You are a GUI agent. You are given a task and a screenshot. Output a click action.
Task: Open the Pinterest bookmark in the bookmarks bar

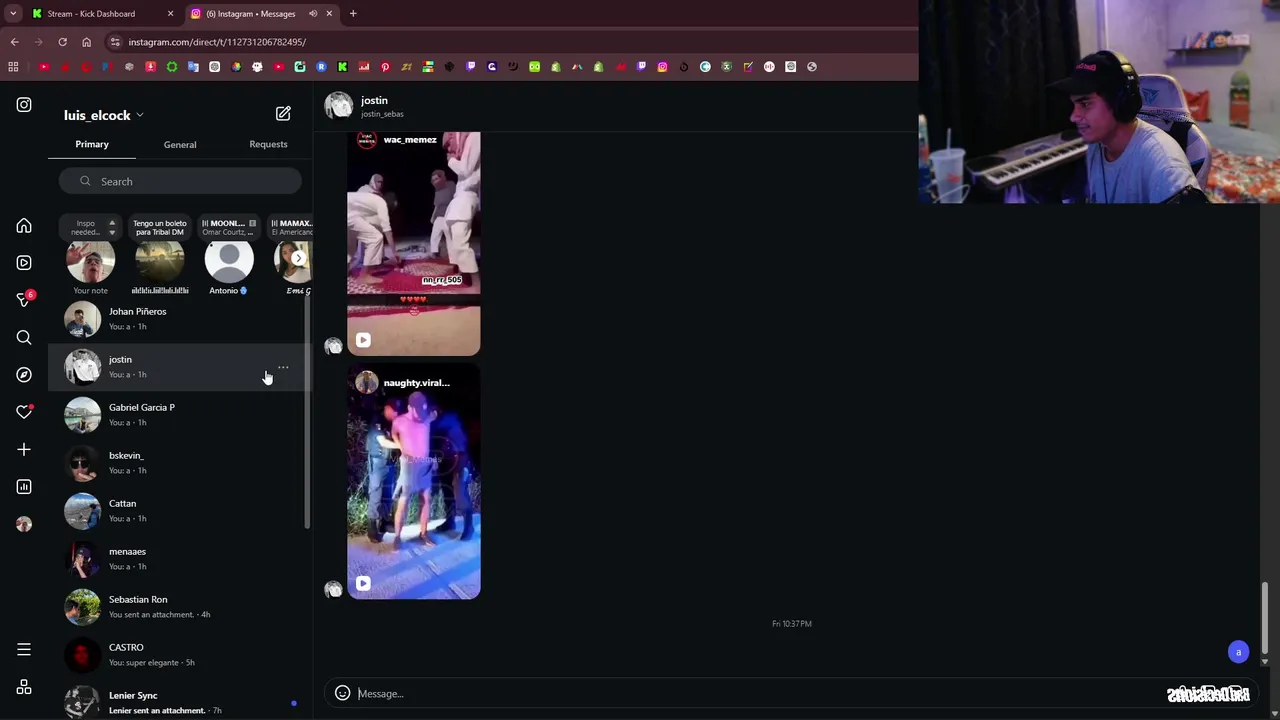coord(385,67)
